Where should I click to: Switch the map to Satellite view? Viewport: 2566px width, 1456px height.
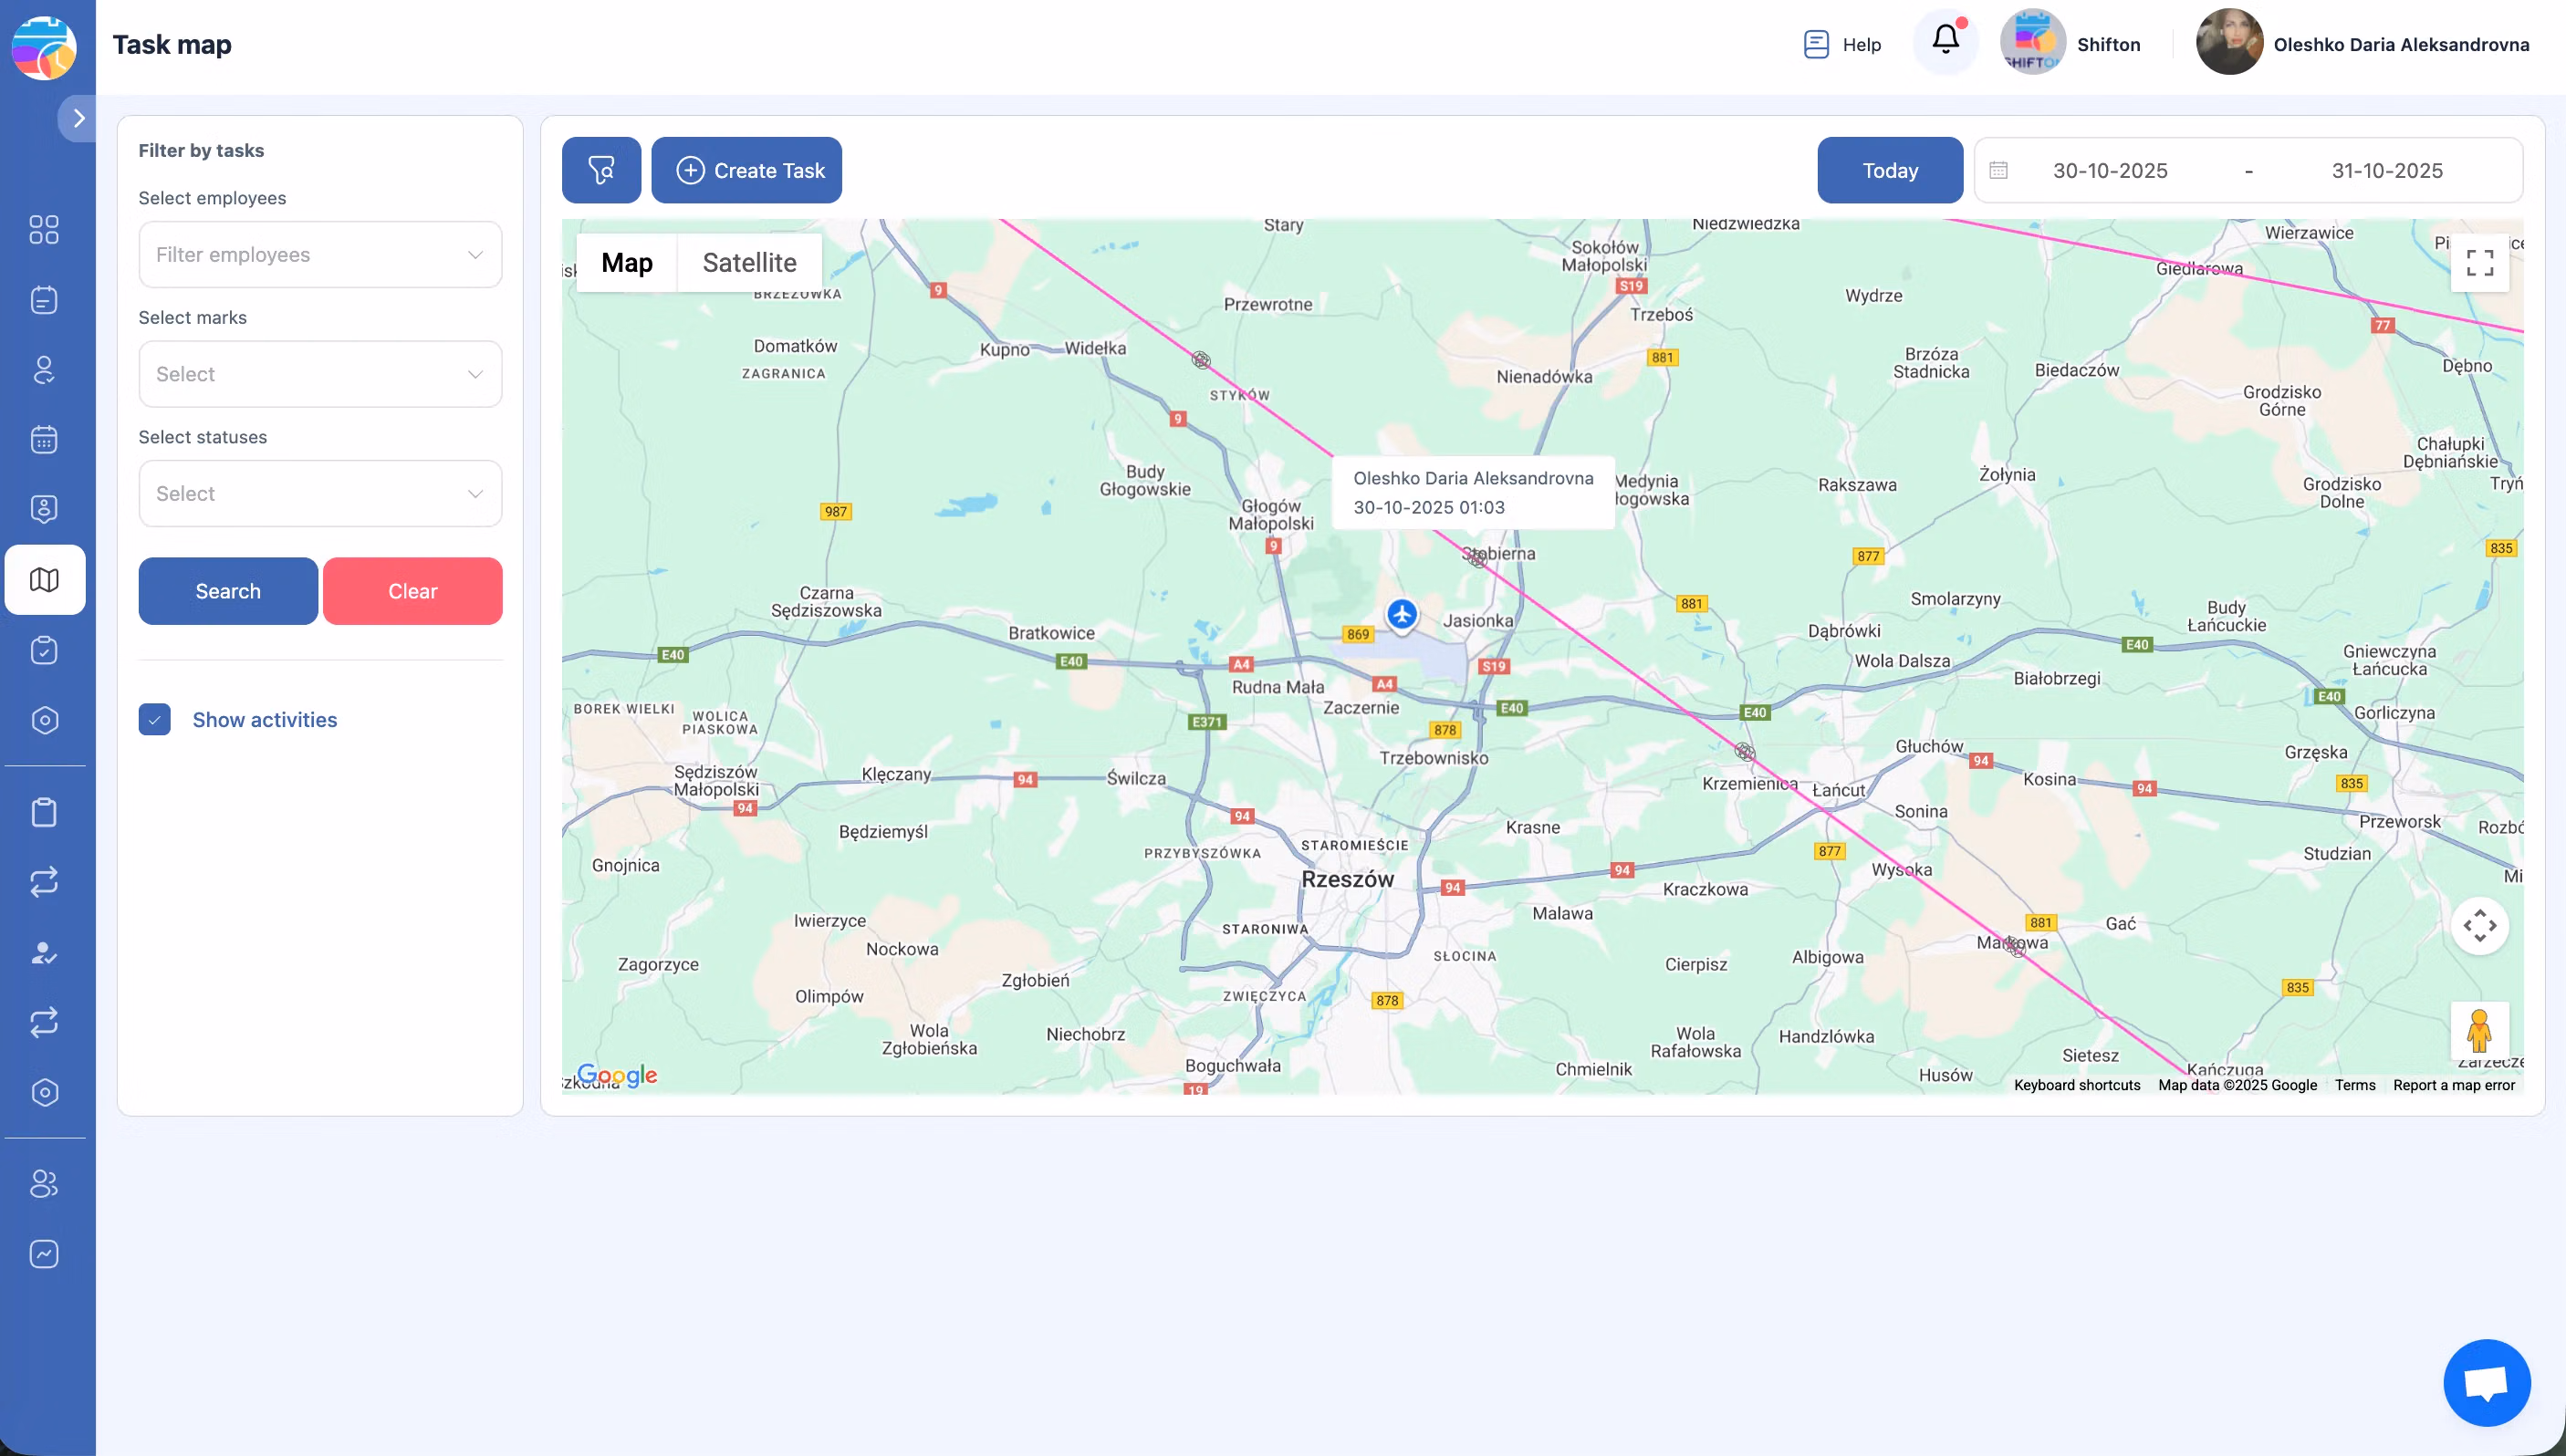tap(749, 262)
